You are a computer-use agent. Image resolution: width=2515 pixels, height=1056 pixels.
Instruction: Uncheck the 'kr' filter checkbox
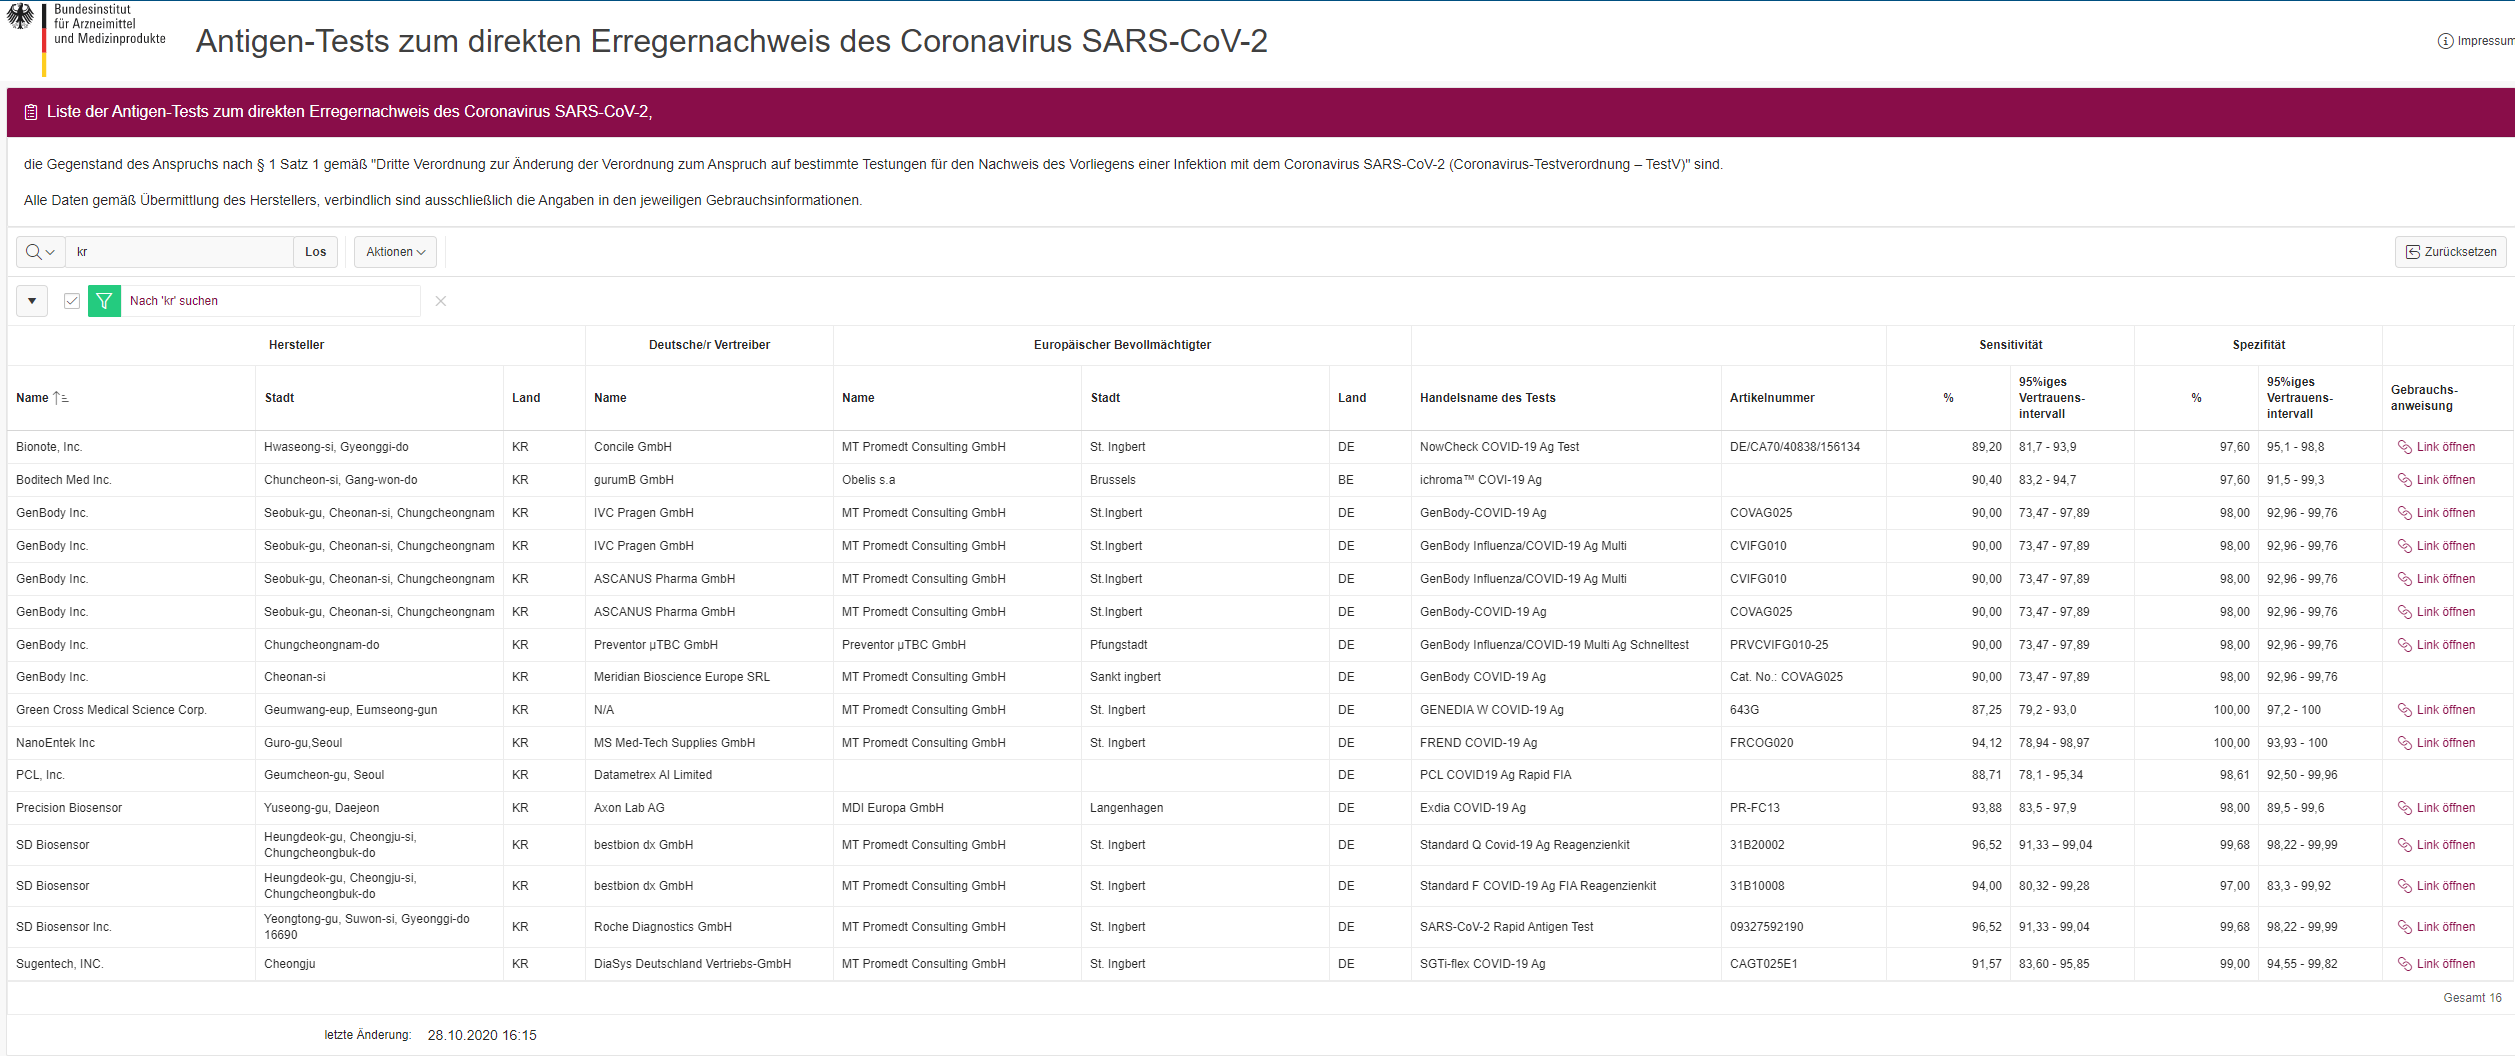(x=72, y=301)
